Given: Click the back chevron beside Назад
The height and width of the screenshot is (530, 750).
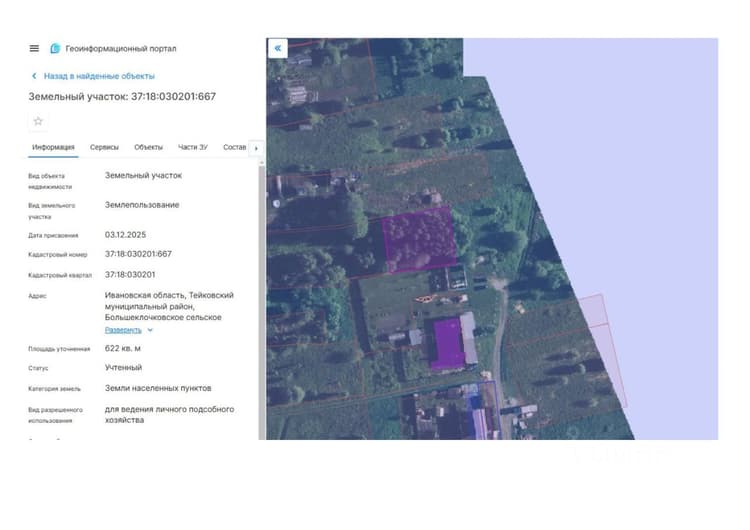Looking at the screenshot, I should (34, 76).
